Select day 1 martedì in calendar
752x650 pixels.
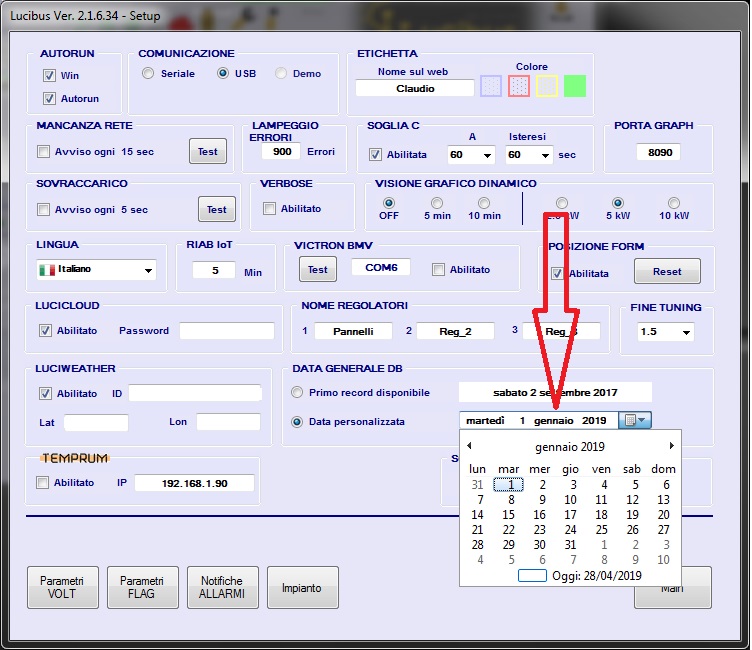click(508, 485)
